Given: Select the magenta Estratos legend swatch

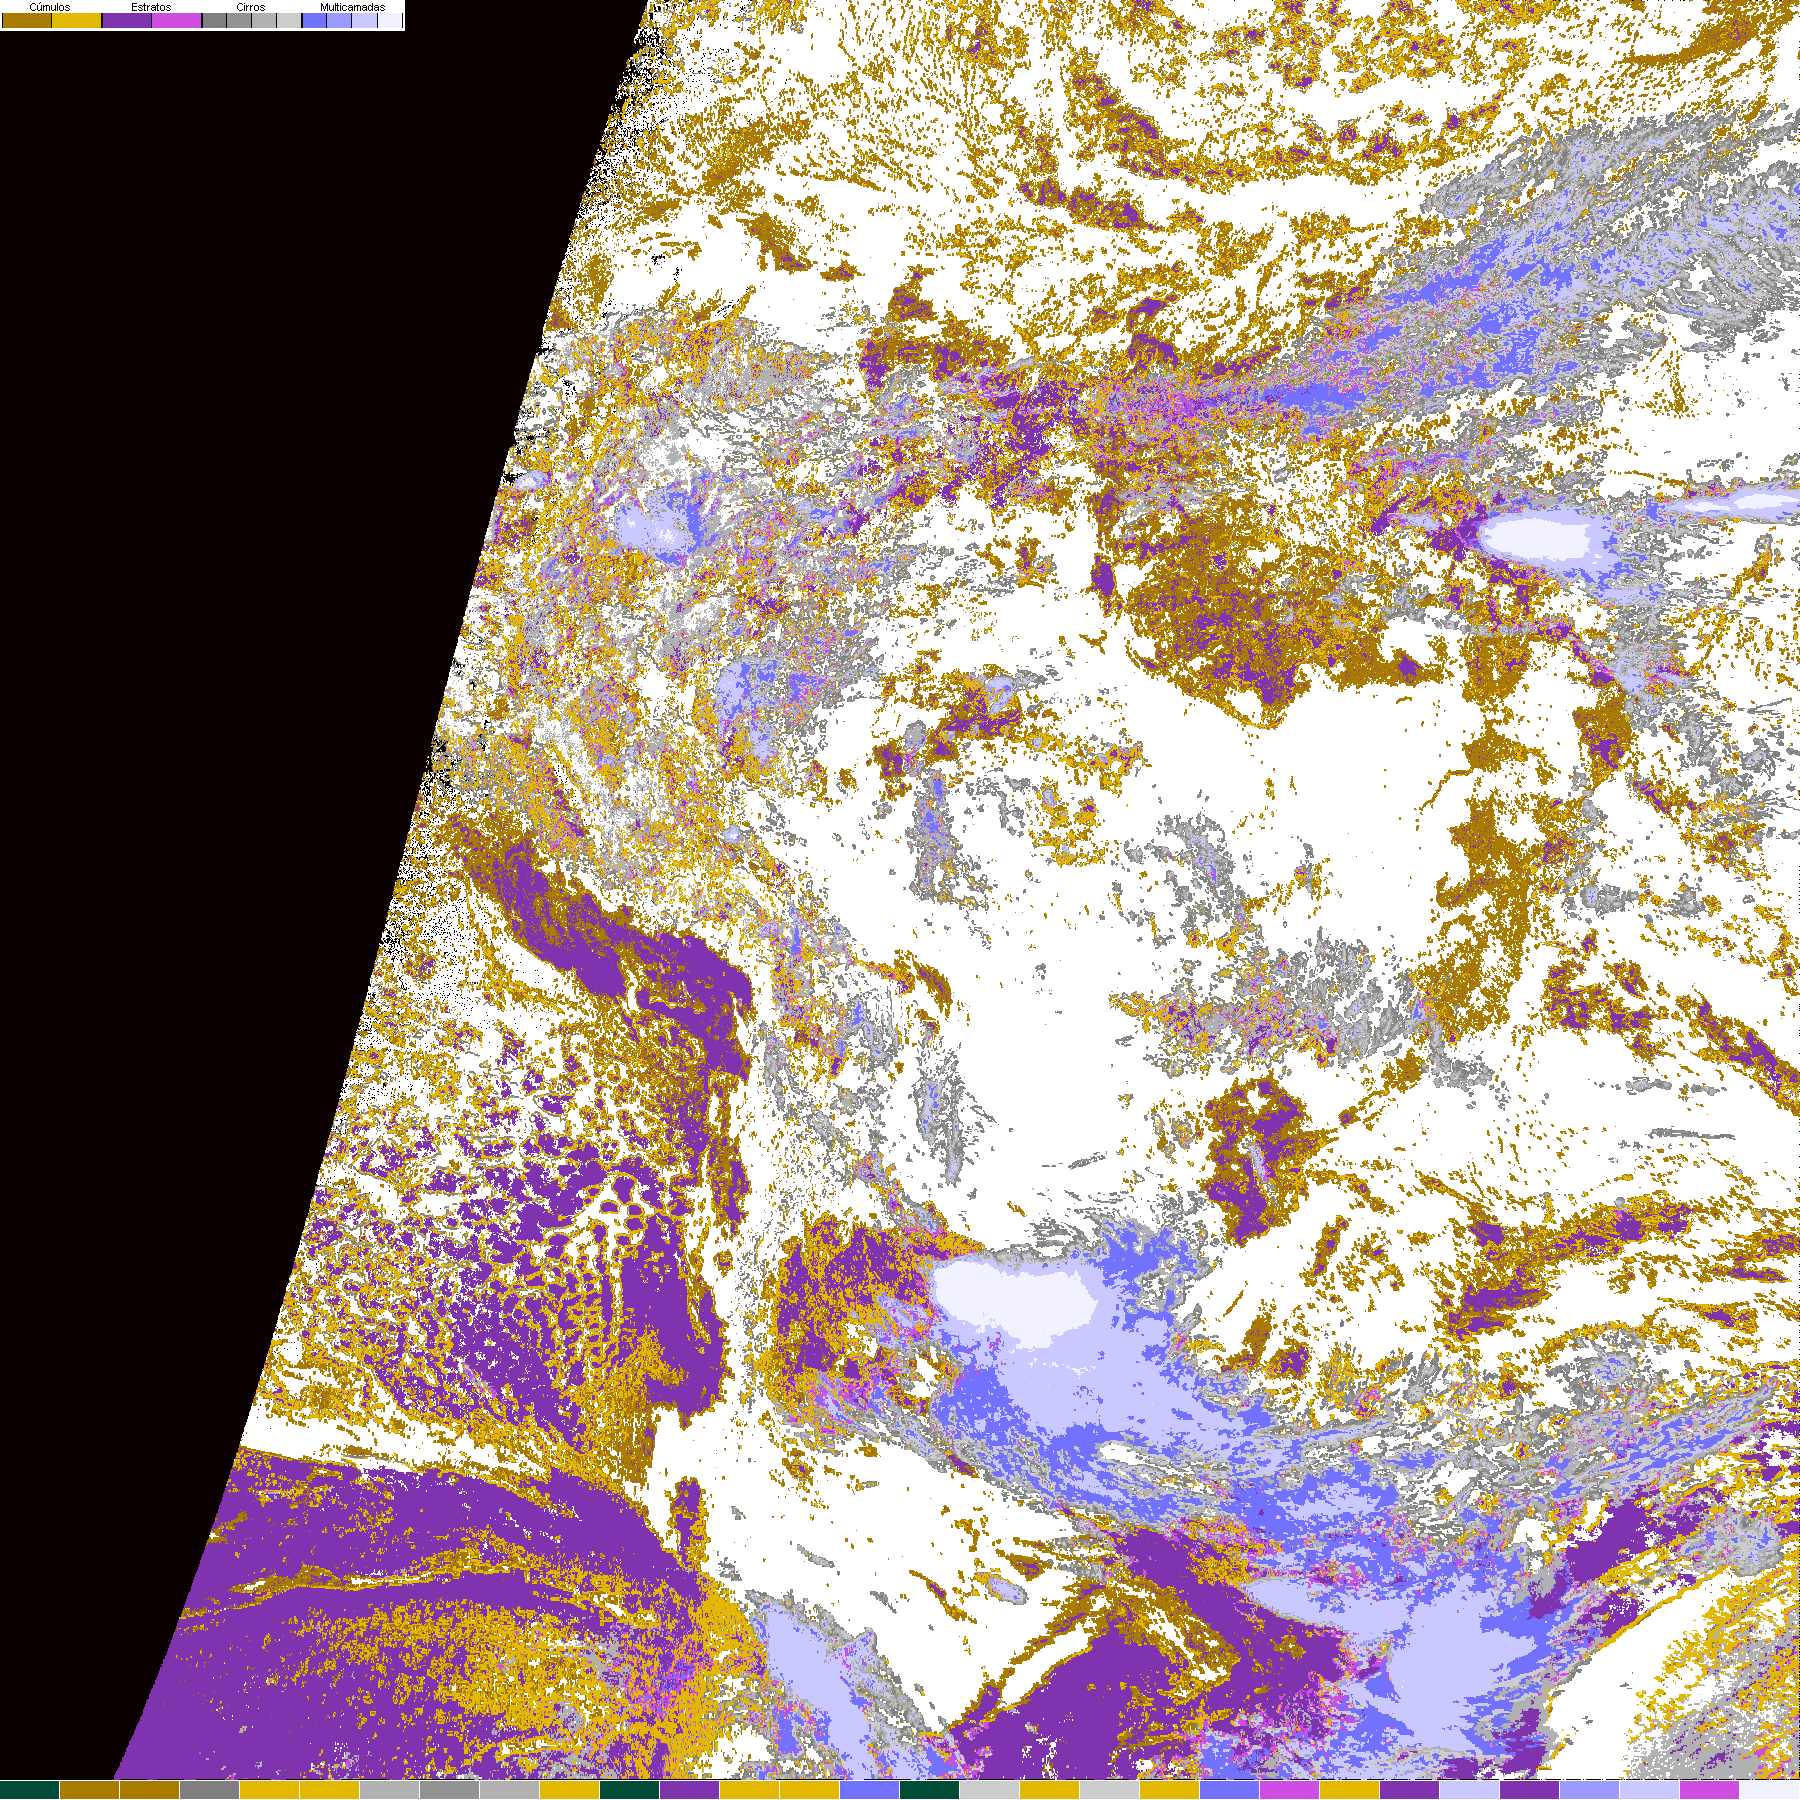Looking at the screenshot, I should pyautogui.click(x=176, y=20).
